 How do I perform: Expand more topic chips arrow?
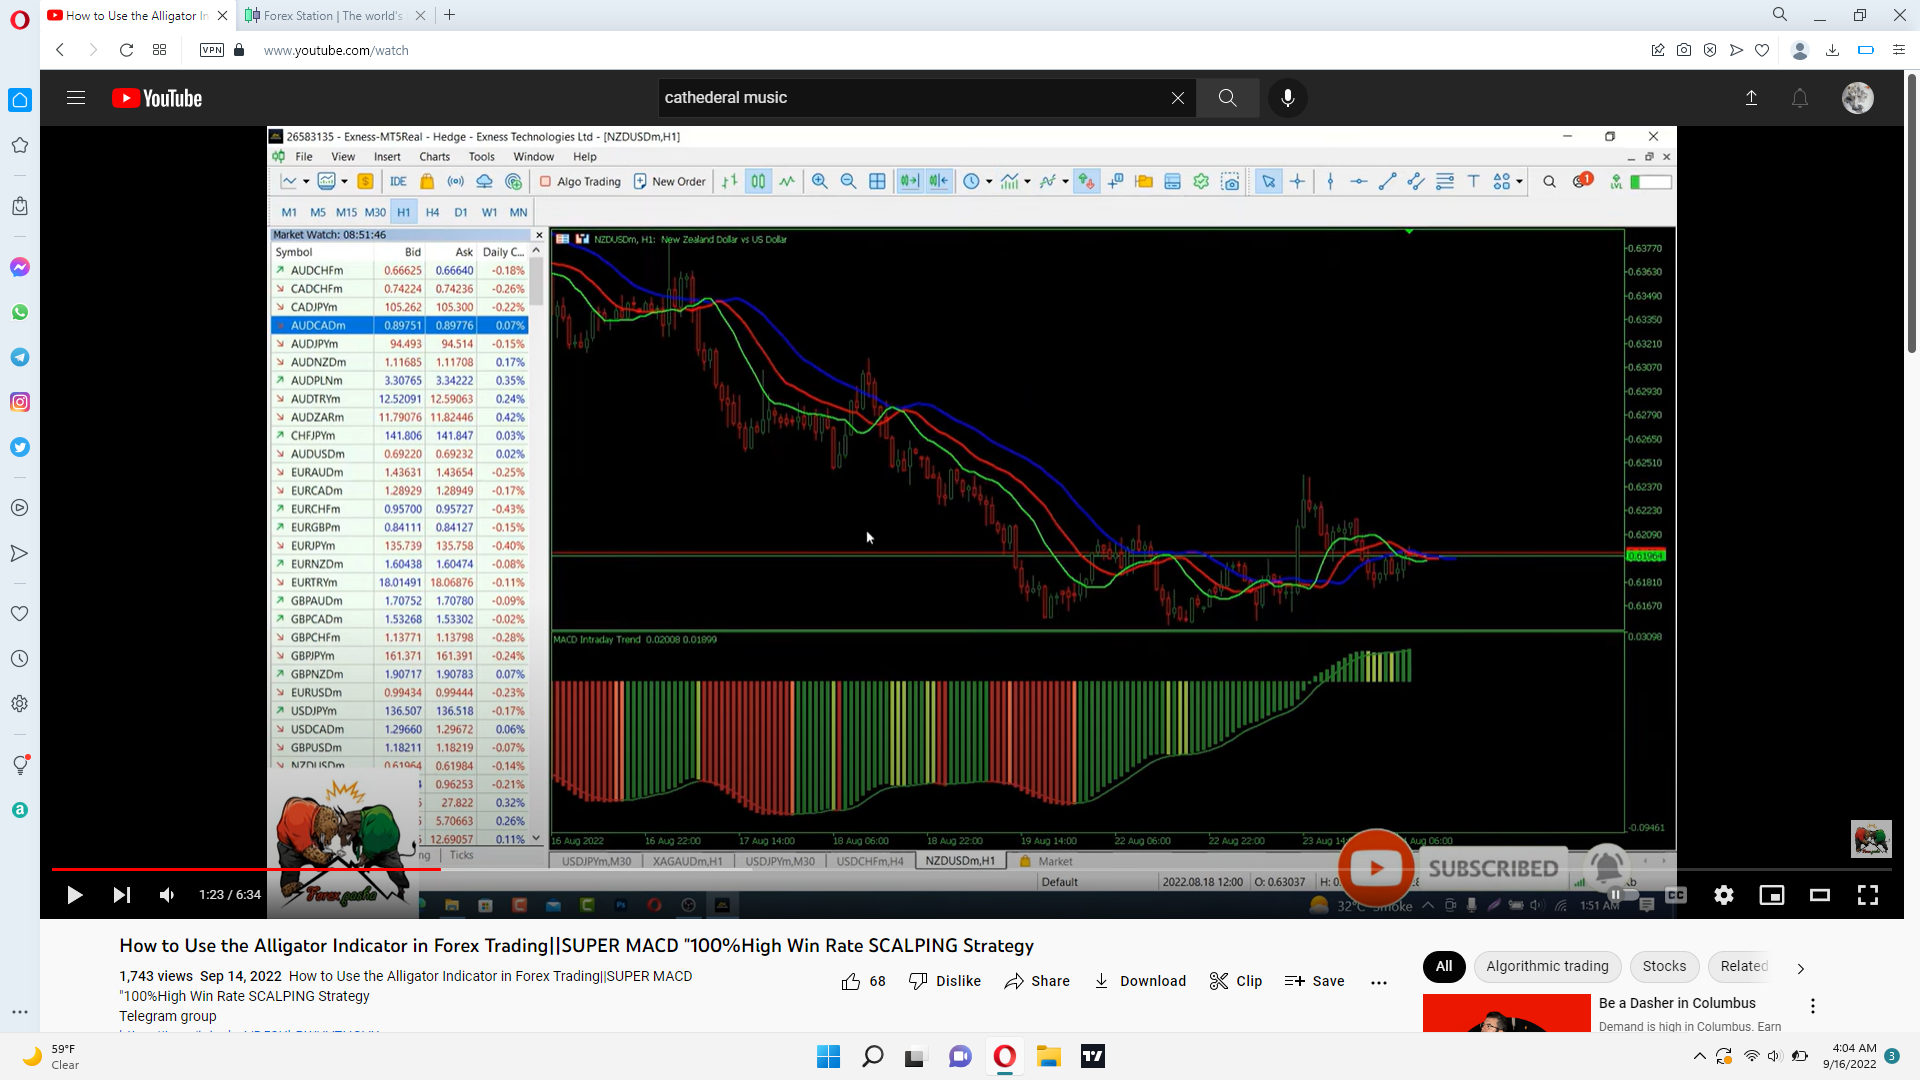[1800, 968]
